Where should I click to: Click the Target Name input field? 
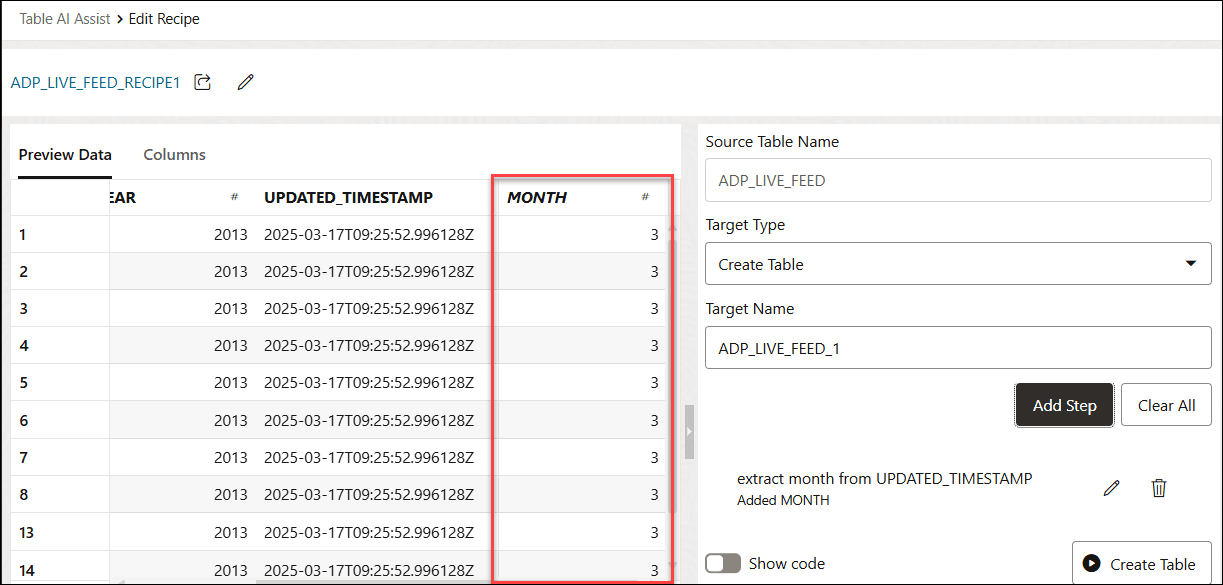pyautogui.click(x=958, y=348)
